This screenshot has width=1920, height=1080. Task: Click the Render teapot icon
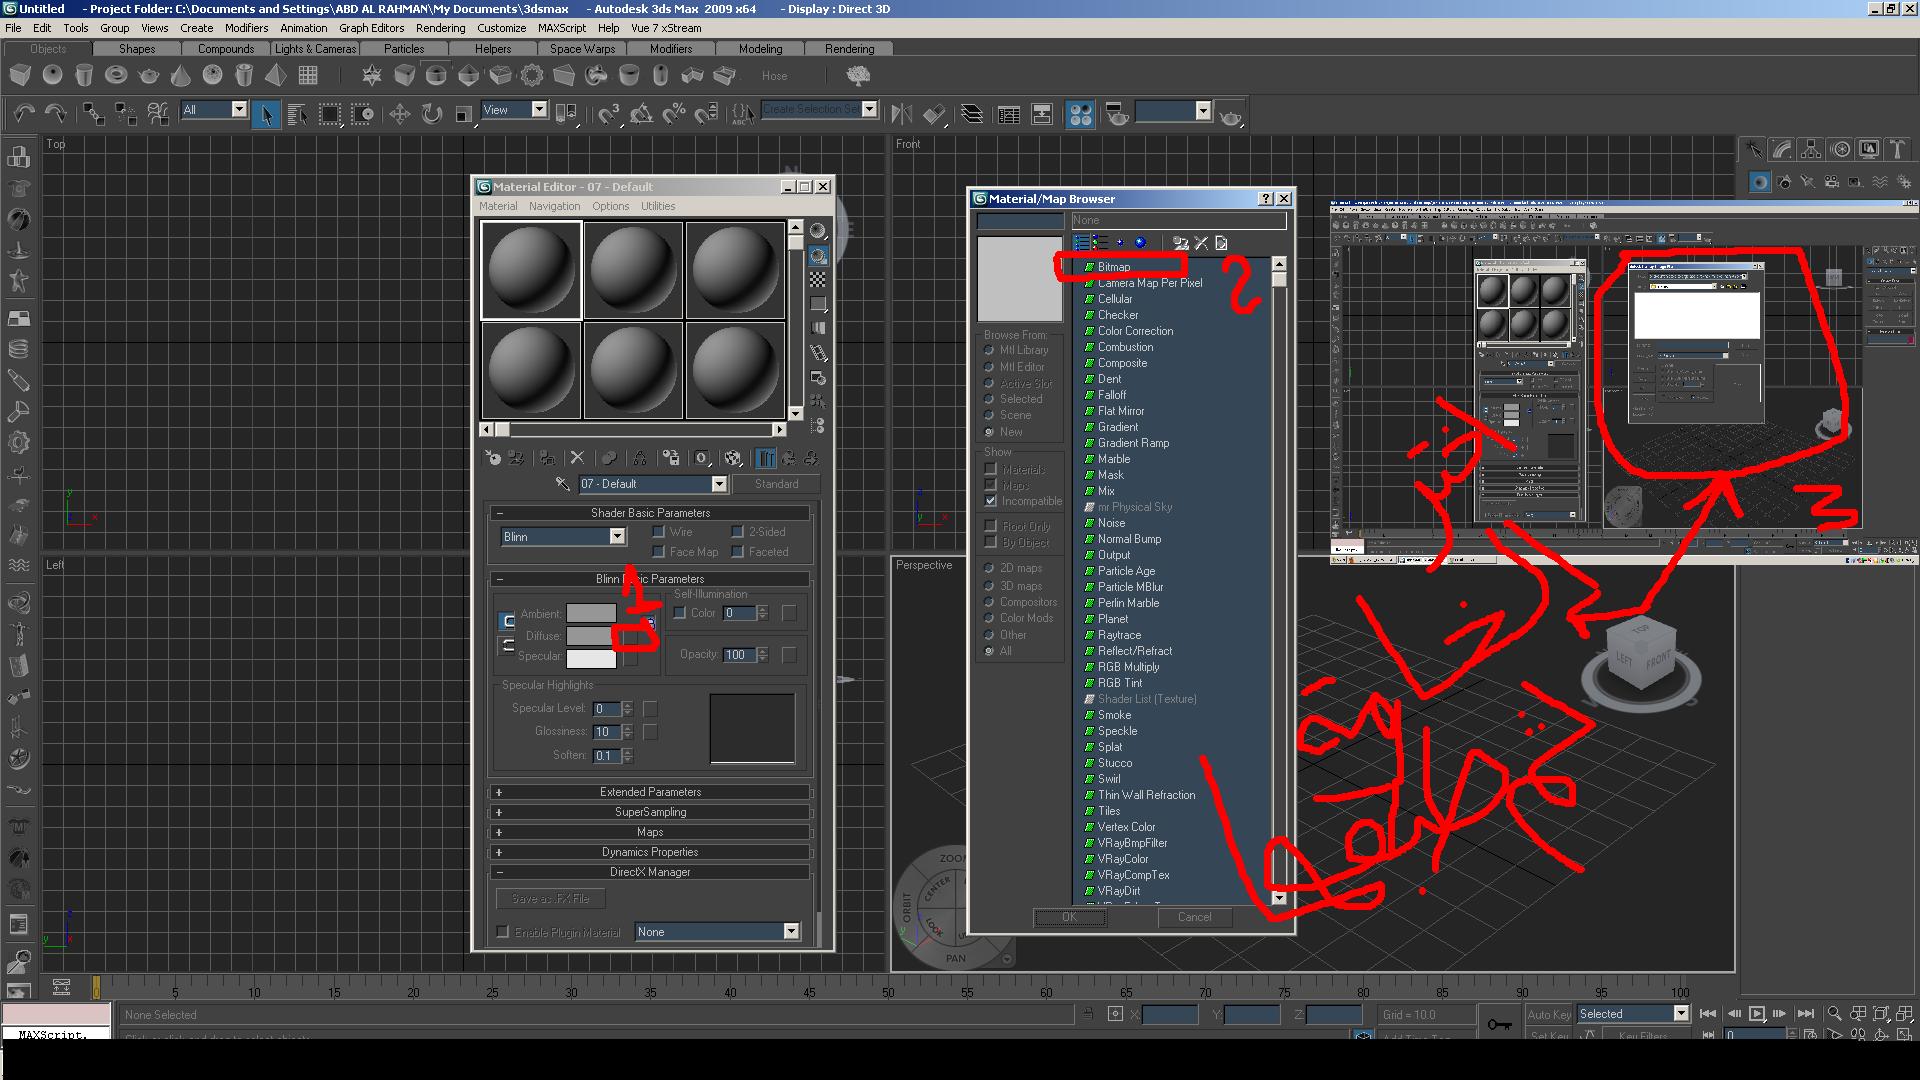point(1231,116)
